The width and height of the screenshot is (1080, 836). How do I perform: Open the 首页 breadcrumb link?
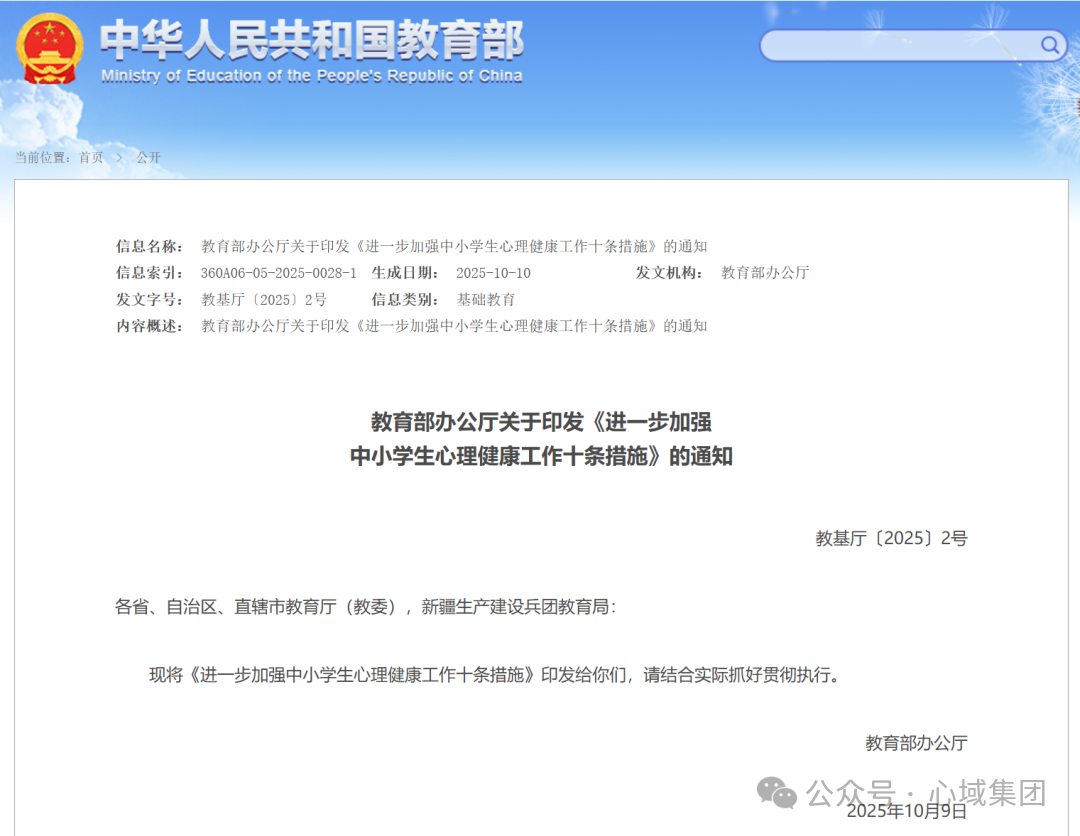pos(91,158)
